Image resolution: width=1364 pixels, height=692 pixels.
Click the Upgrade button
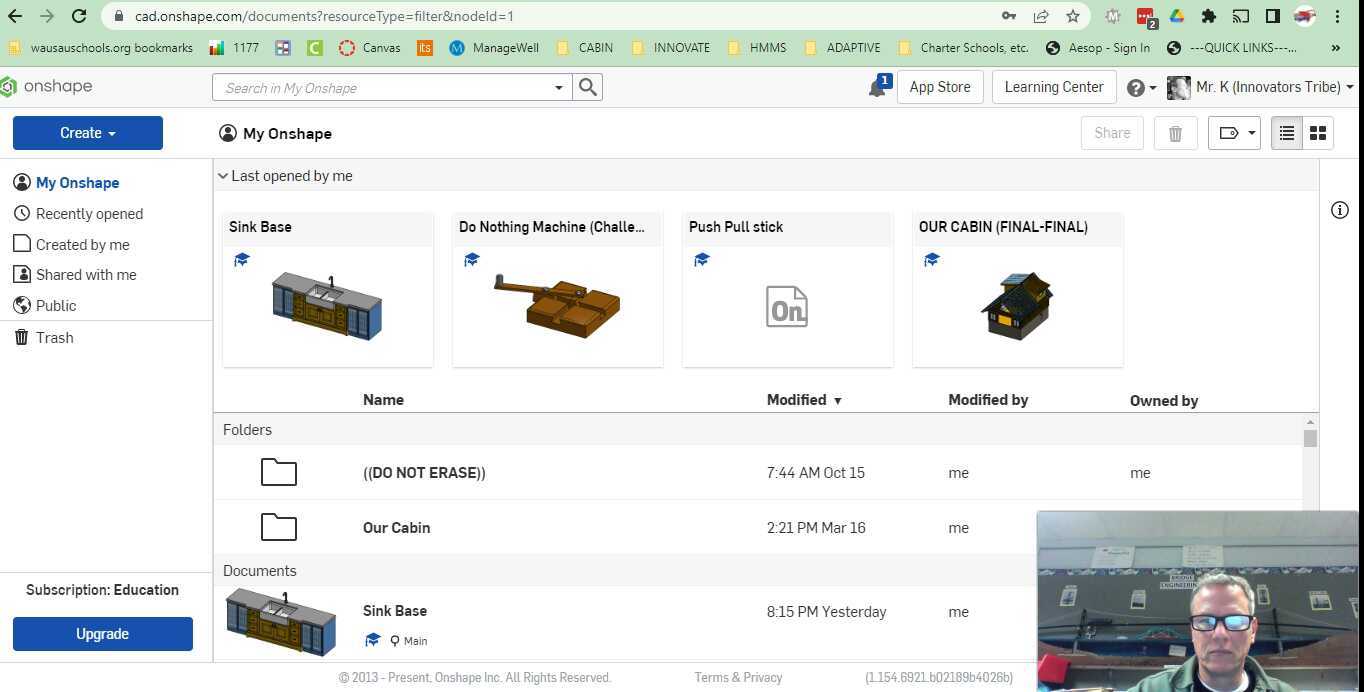click(x=102, y=633)
